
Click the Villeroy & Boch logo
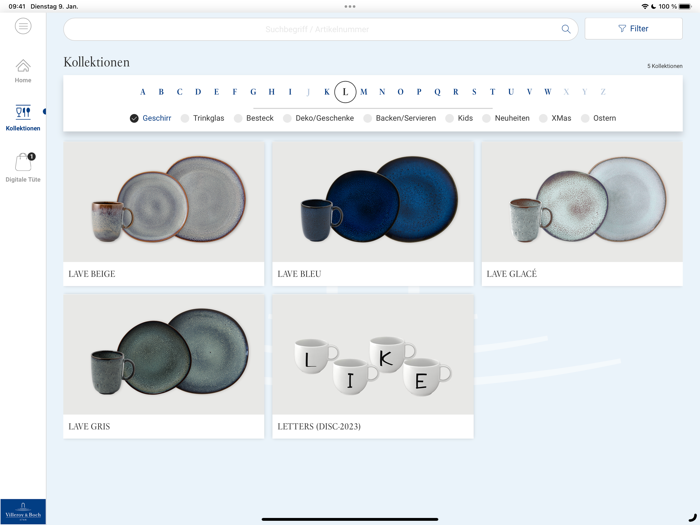click(x=23, y=512)
